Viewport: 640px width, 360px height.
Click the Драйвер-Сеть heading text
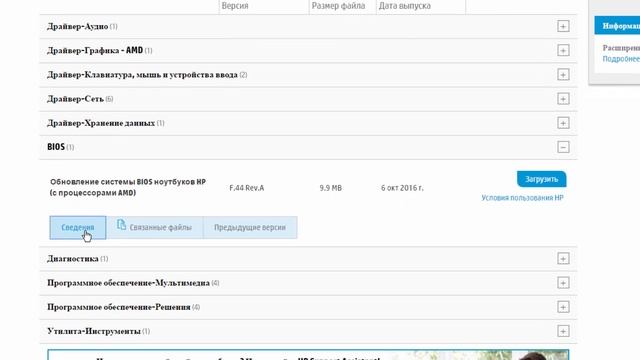pyautogui.click(x=76, y=99)
